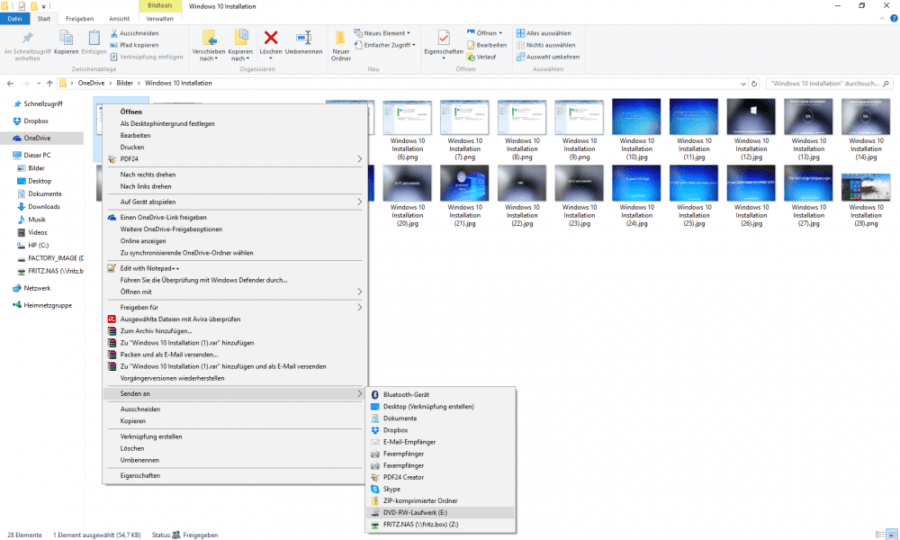
Task: Click the Kopieren nach ribbon icon
Action: (x=240, y=38)
